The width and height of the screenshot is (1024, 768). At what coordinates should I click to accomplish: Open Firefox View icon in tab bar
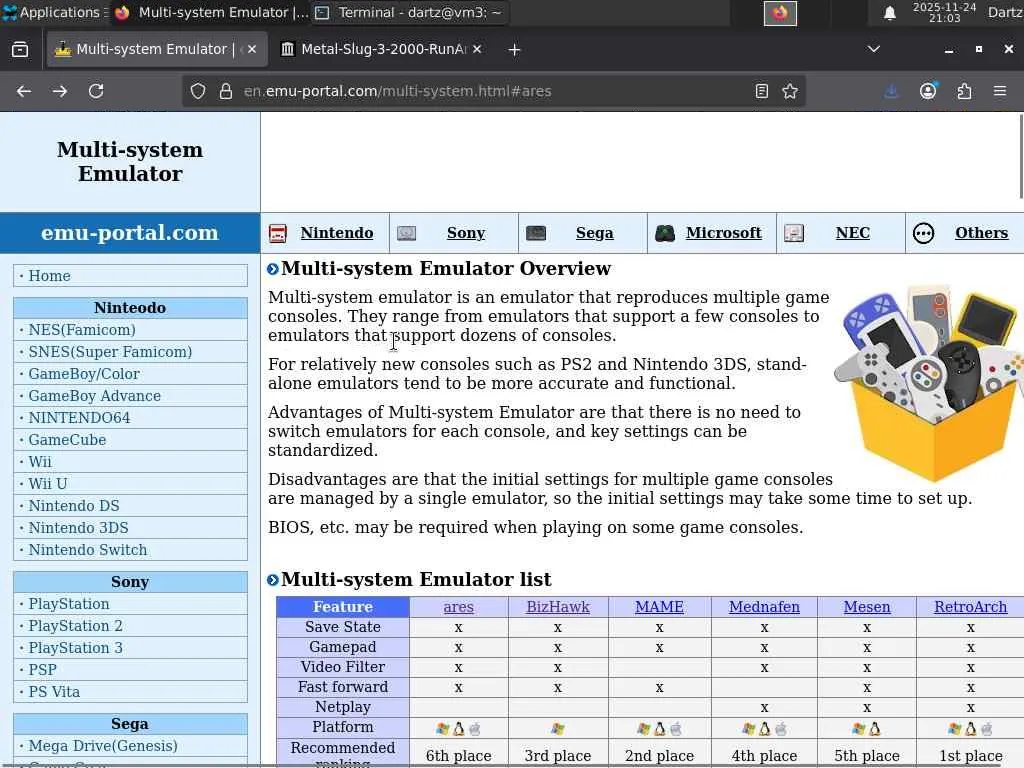[20, 50]
